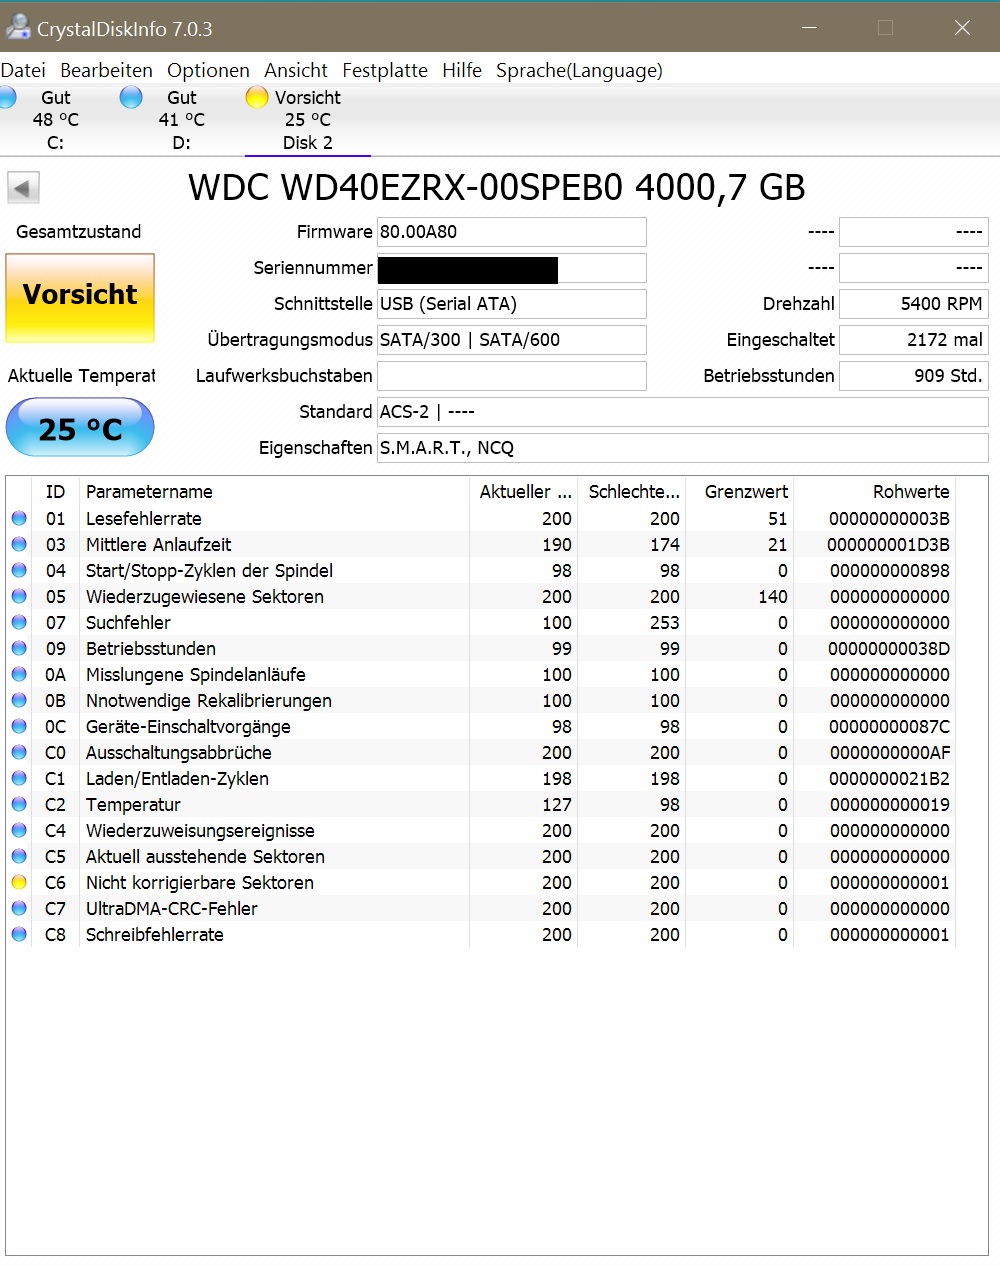
Task: Click status orb of Laden/Entladen-Zyklen row
Action: 19,778
